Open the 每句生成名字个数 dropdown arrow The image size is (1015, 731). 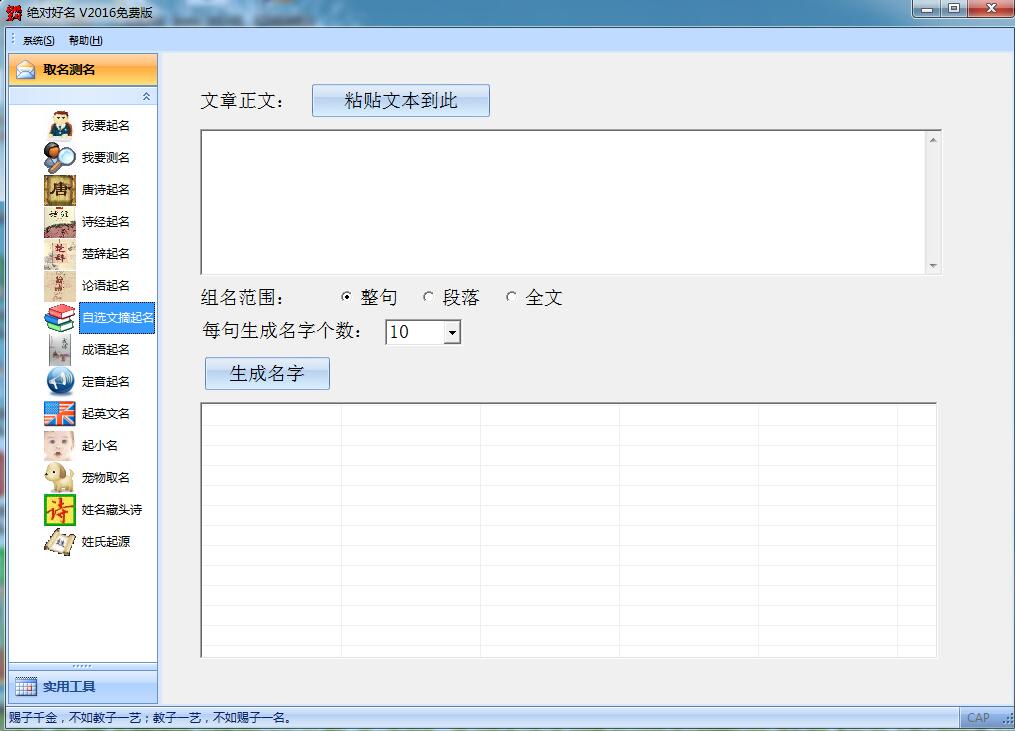(x=452, y=332)
